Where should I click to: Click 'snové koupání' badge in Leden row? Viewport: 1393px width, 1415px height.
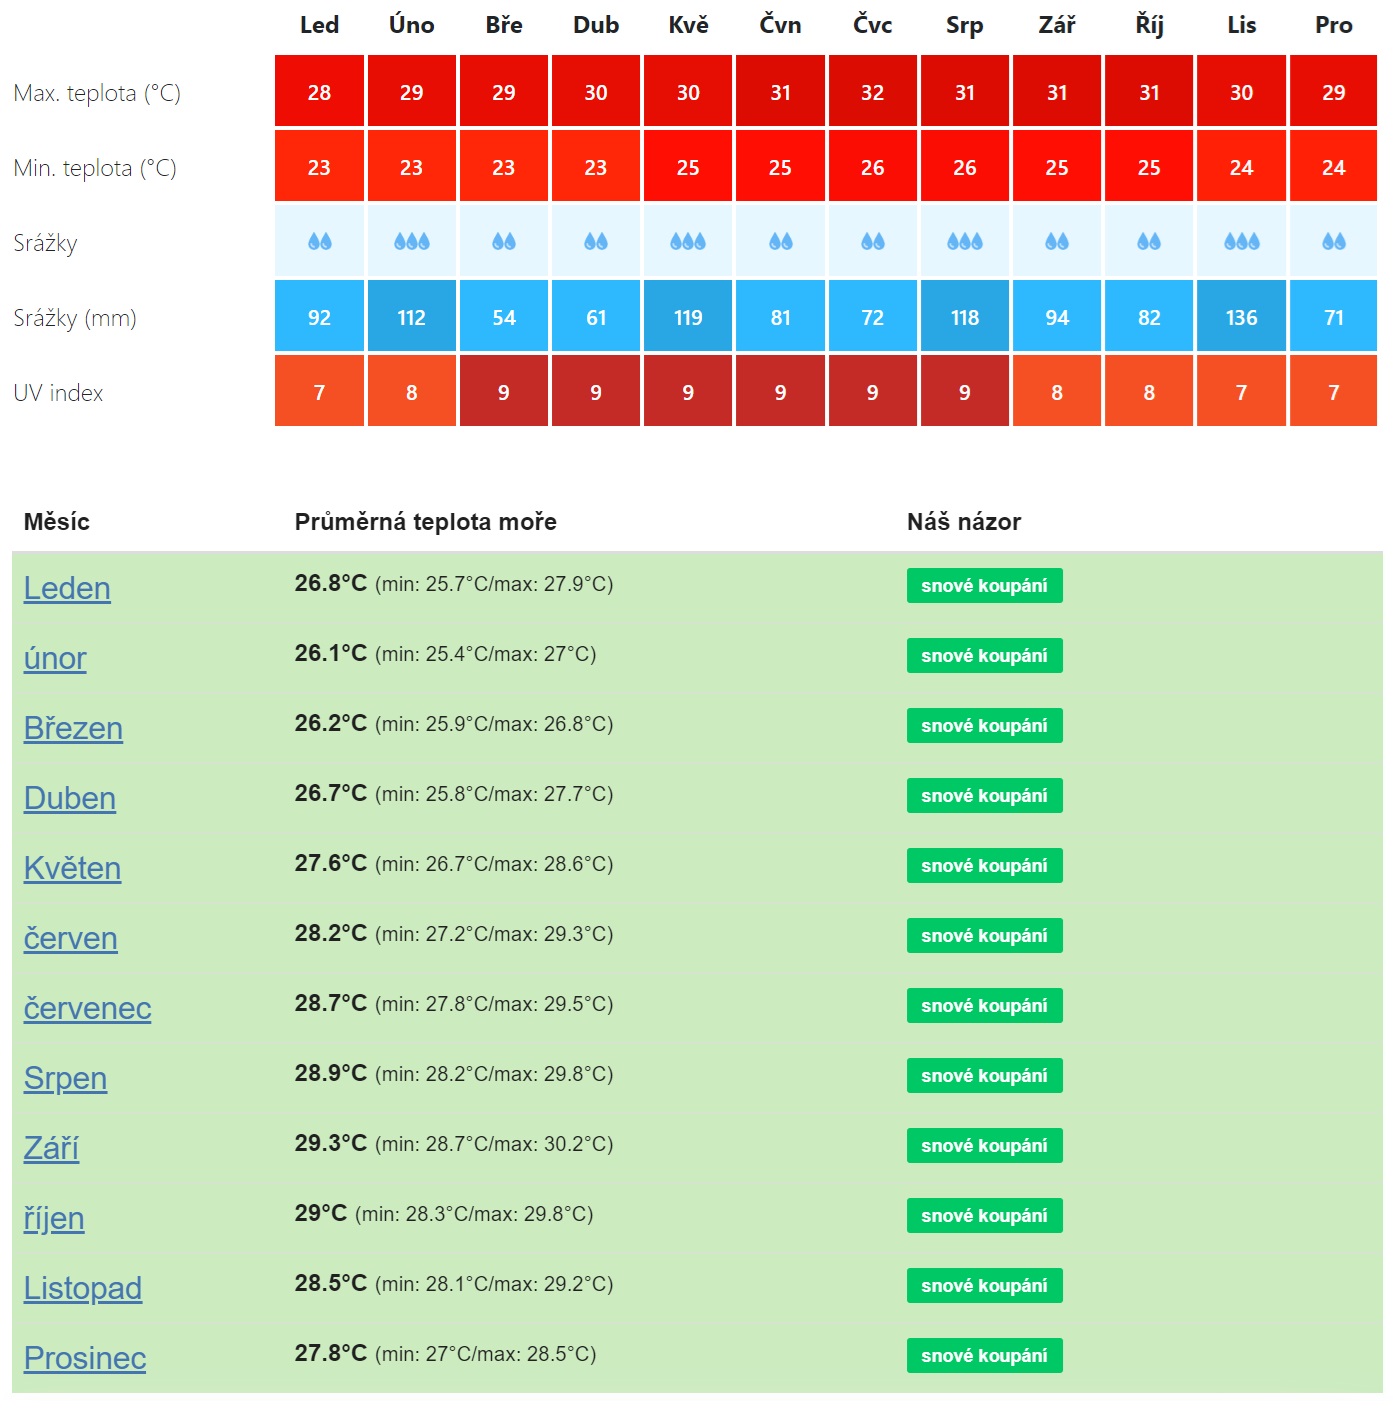[x=985, y=586]
